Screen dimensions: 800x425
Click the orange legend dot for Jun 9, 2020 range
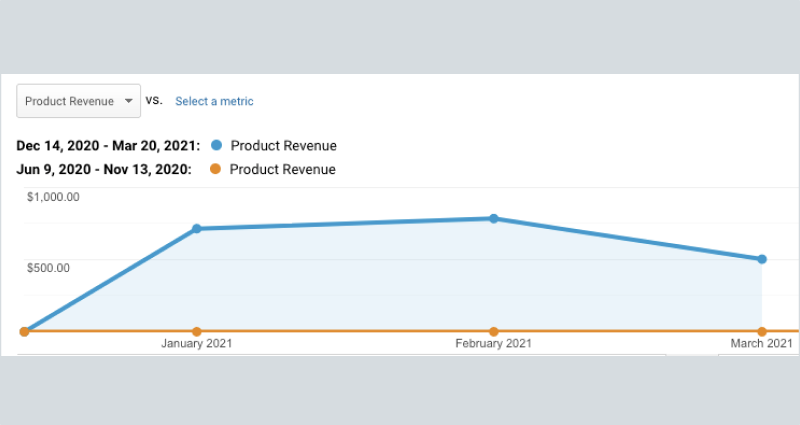tap(216, 170)
